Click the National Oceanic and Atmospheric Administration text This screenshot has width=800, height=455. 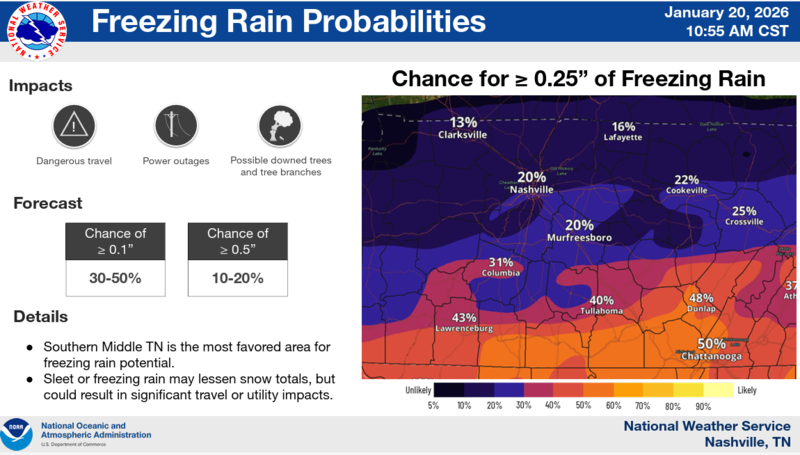pos(96,430)
